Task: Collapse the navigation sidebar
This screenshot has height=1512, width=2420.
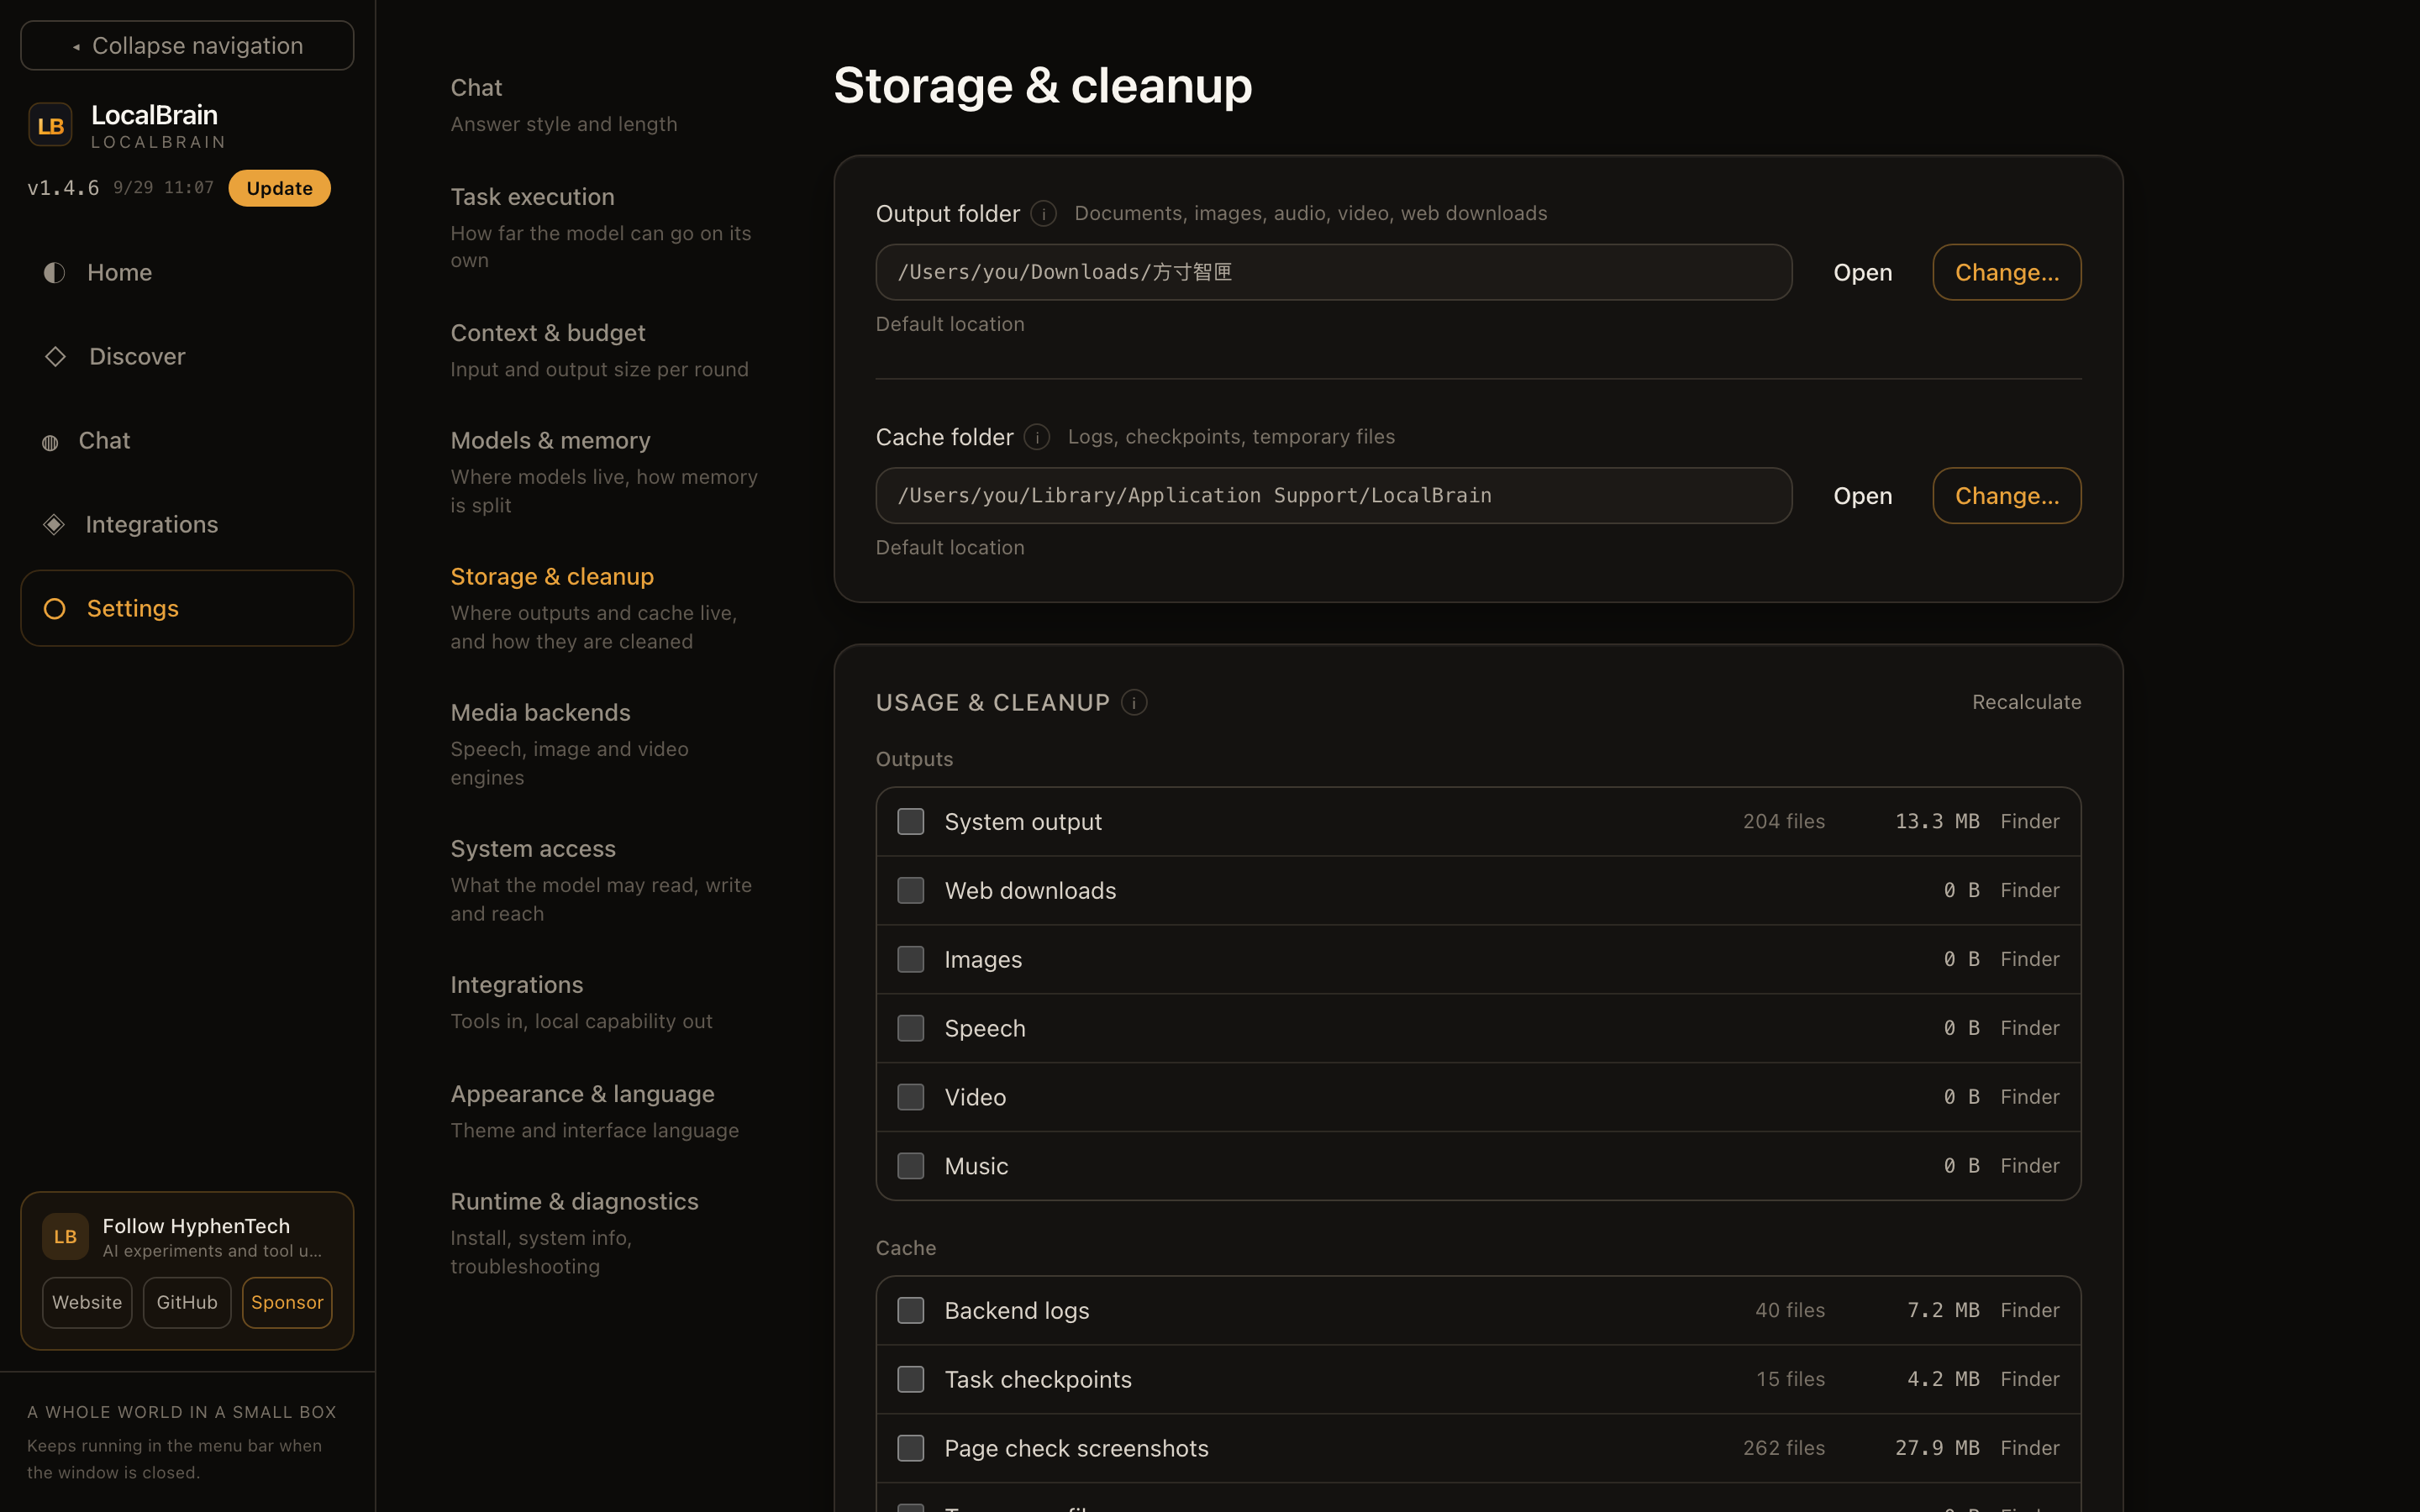Action: click(x=187, y=46)
